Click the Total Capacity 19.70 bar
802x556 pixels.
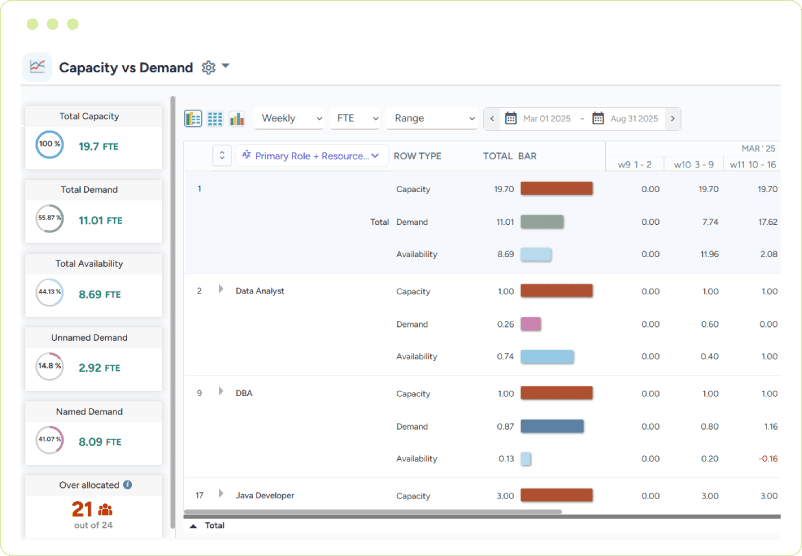pyautogui.click(x=556, y=189)
